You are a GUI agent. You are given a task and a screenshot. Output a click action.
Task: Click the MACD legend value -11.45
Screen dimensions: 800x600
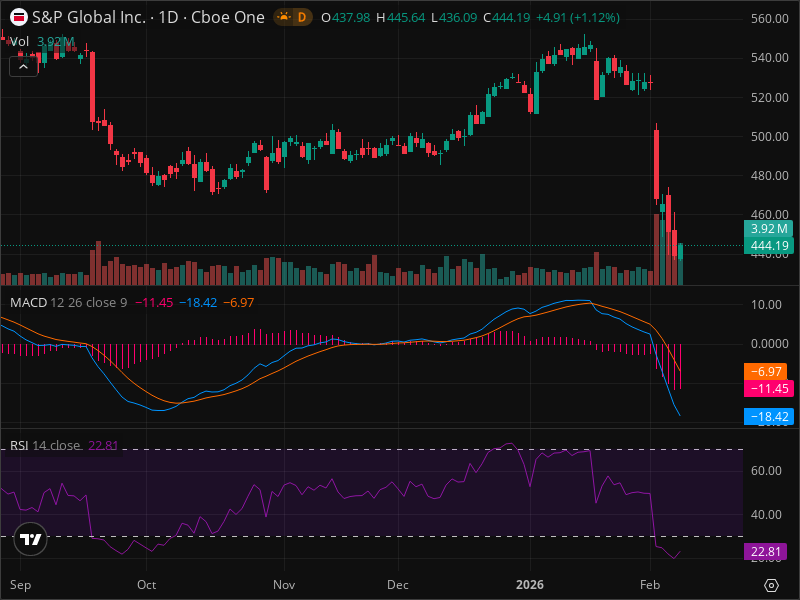click(154, 303)
